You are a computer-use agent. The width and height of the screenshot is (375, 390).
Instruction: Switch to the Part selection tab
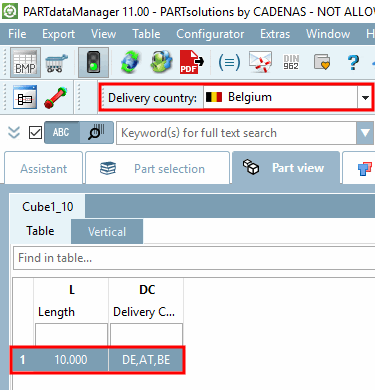point(157,169)
